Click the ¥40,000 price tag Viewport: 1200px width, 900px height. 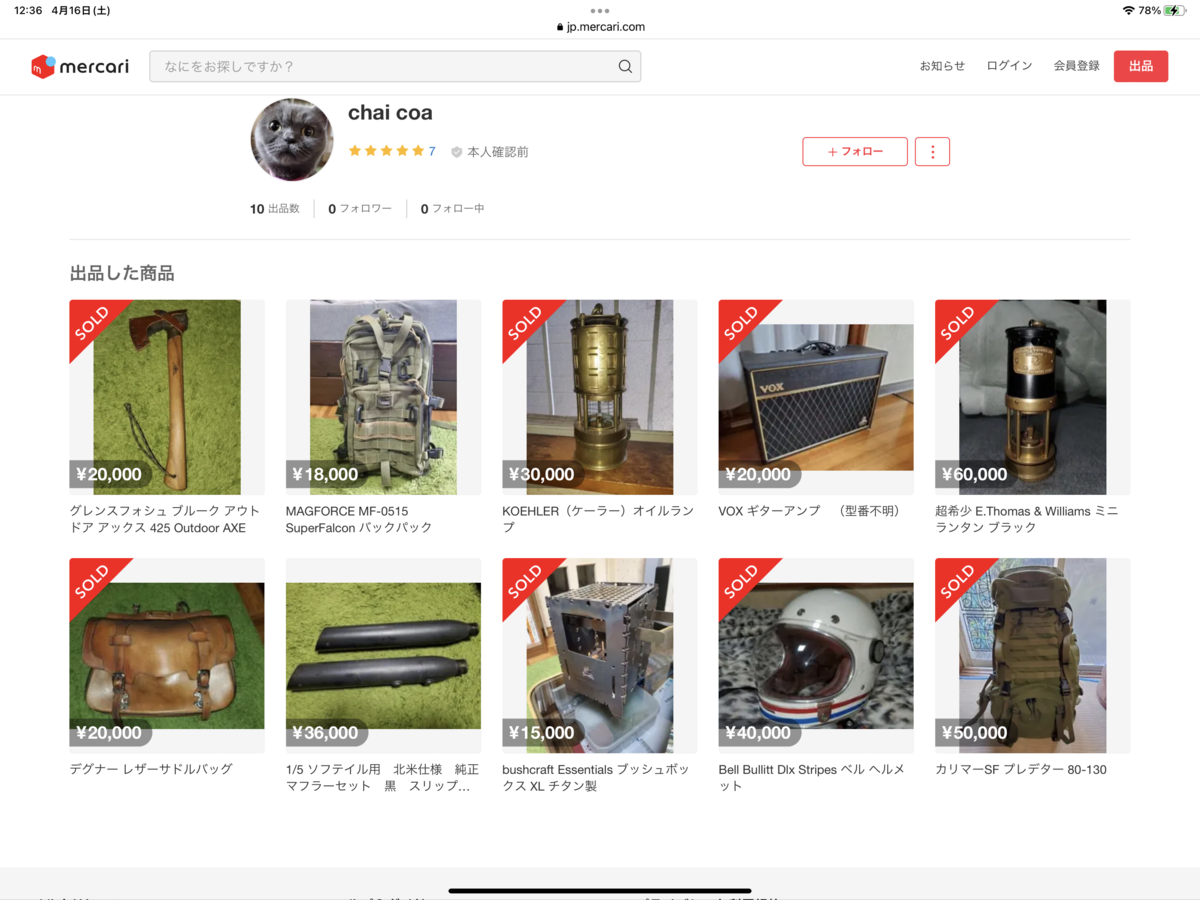tap(759, 733)
